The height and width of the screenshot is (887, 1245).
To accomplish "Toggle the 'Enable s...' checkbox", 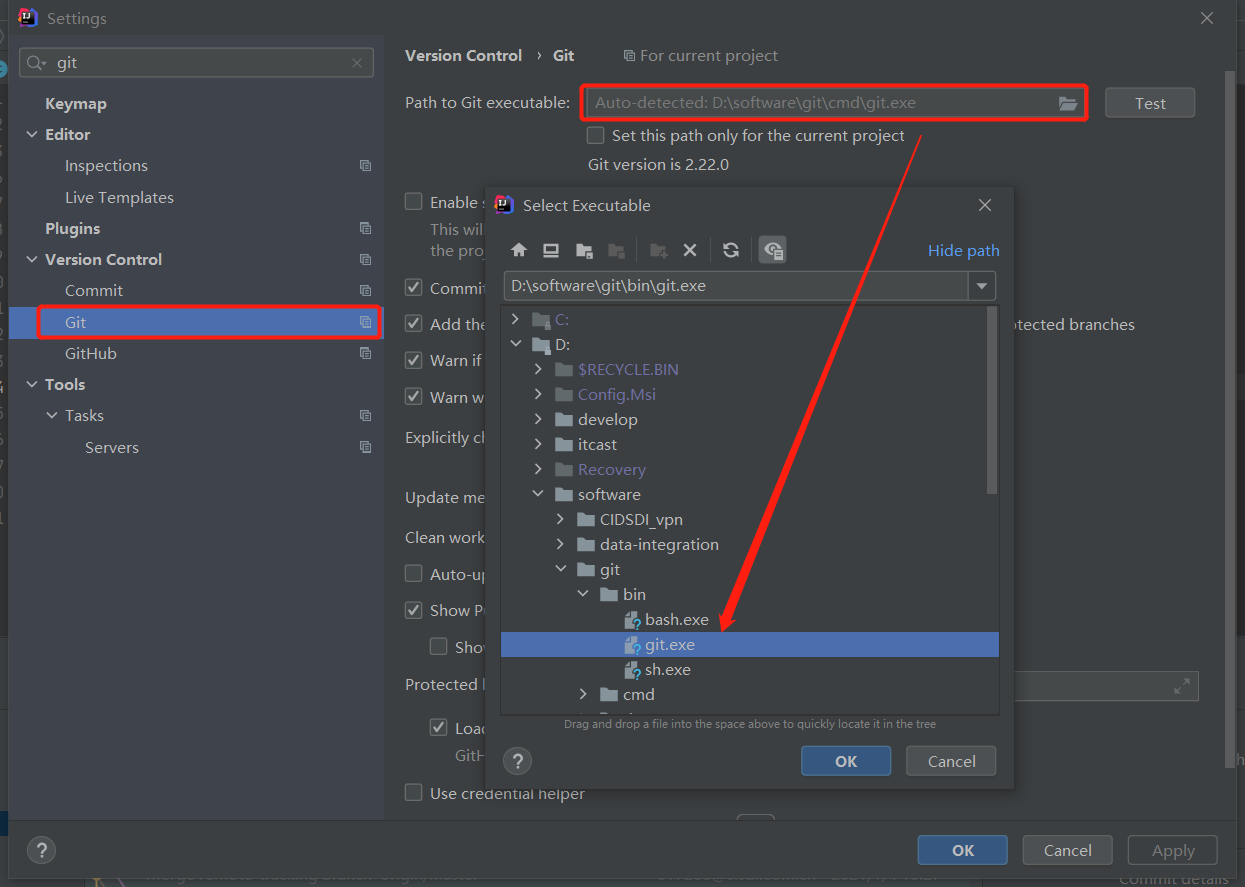I will point(413,202).
